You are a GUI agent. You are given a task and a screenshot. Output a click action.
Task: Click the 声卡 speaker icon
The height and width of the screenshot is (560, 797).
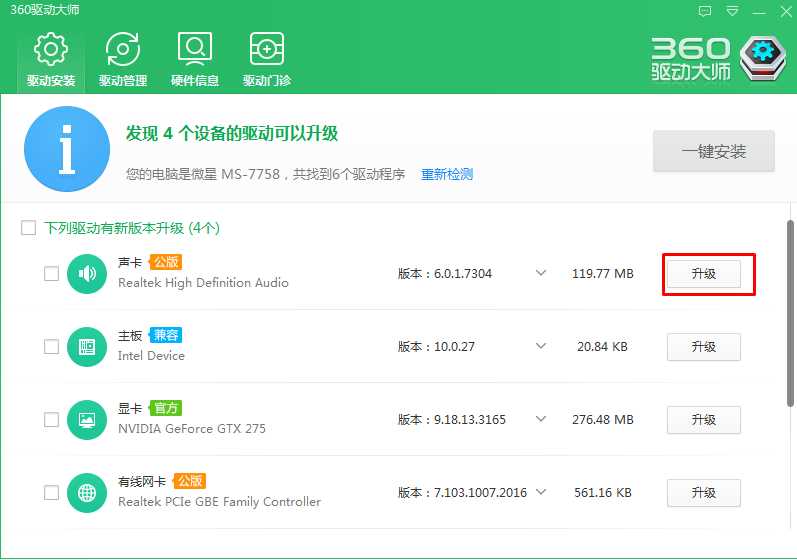87,274
